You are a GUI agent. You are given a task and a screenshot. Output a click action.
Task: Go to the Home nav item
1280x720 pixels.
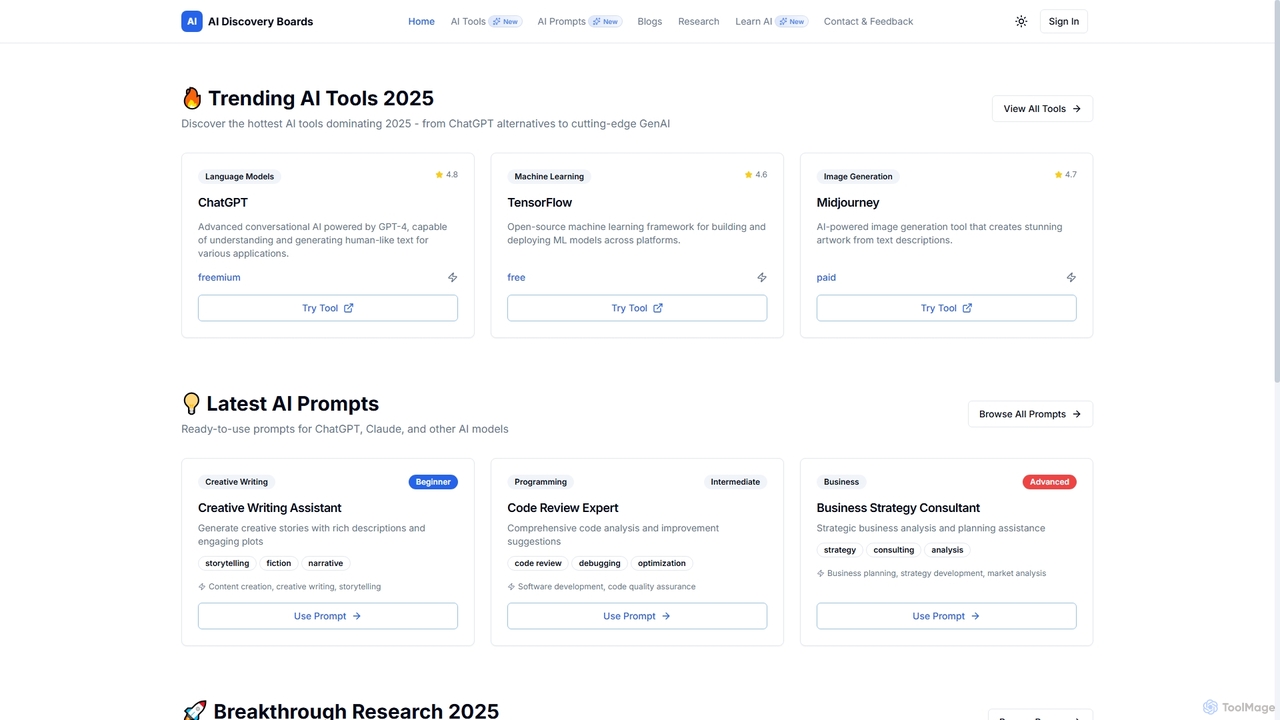[421, 21]
